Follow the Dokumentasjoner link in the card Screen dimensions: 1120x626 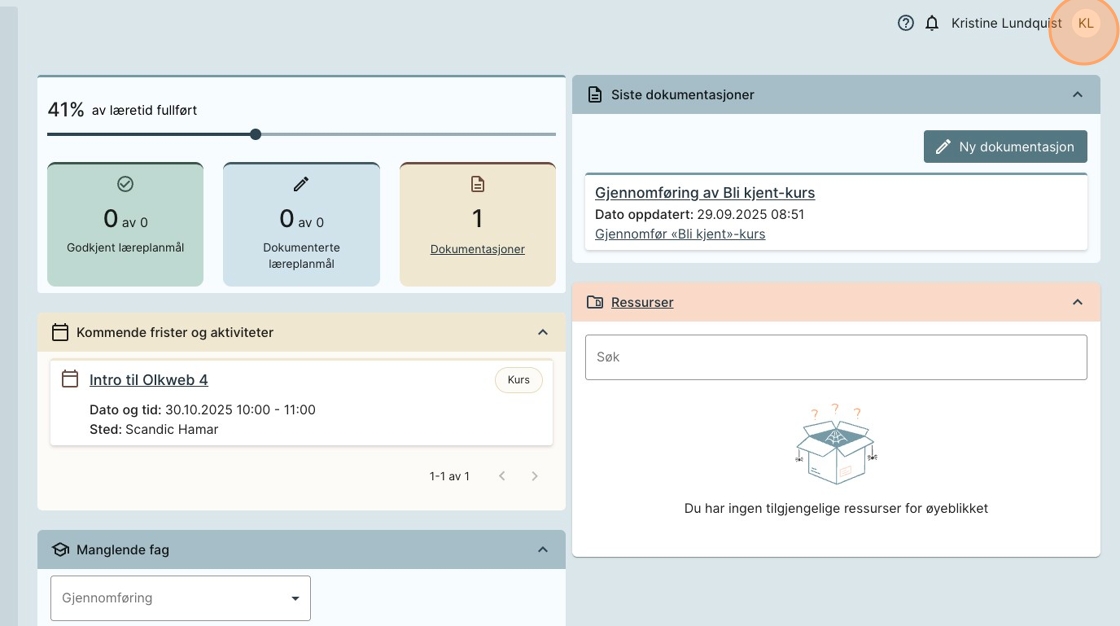click(x=477, y=249)
